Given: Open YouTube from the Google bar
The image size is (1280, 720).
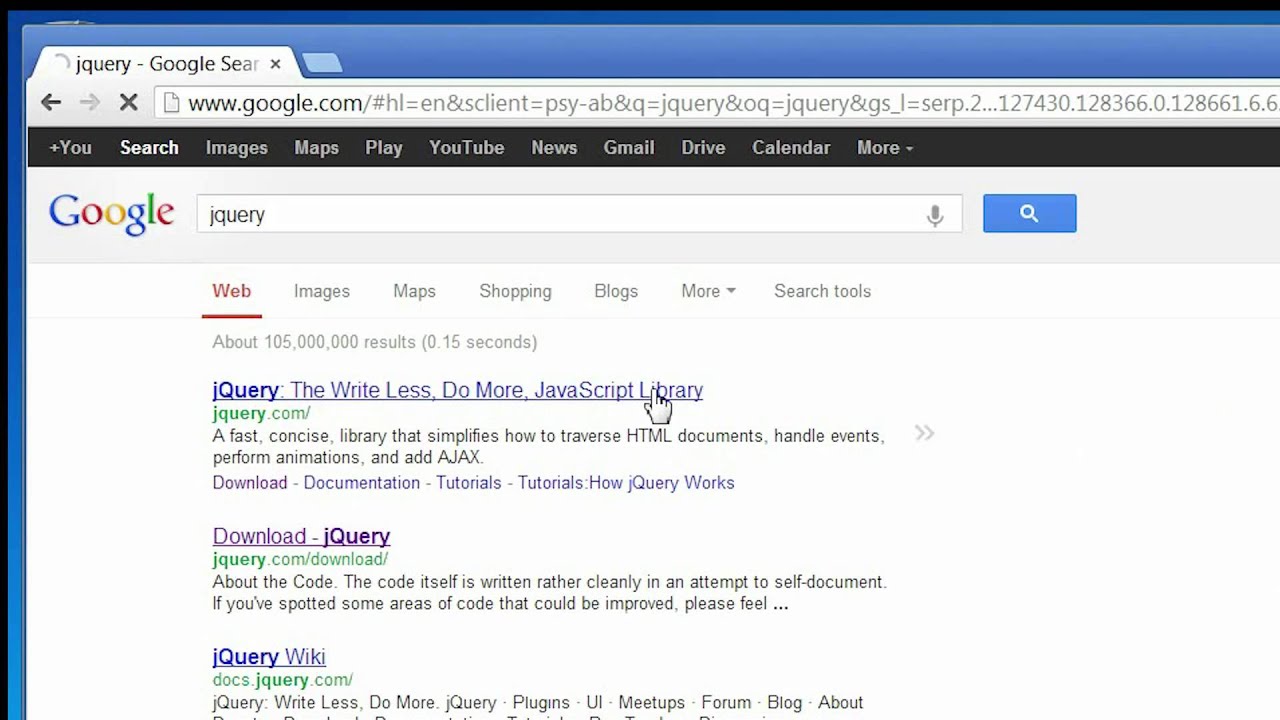Looking at the screenshot, I should [x=466, y=147].
